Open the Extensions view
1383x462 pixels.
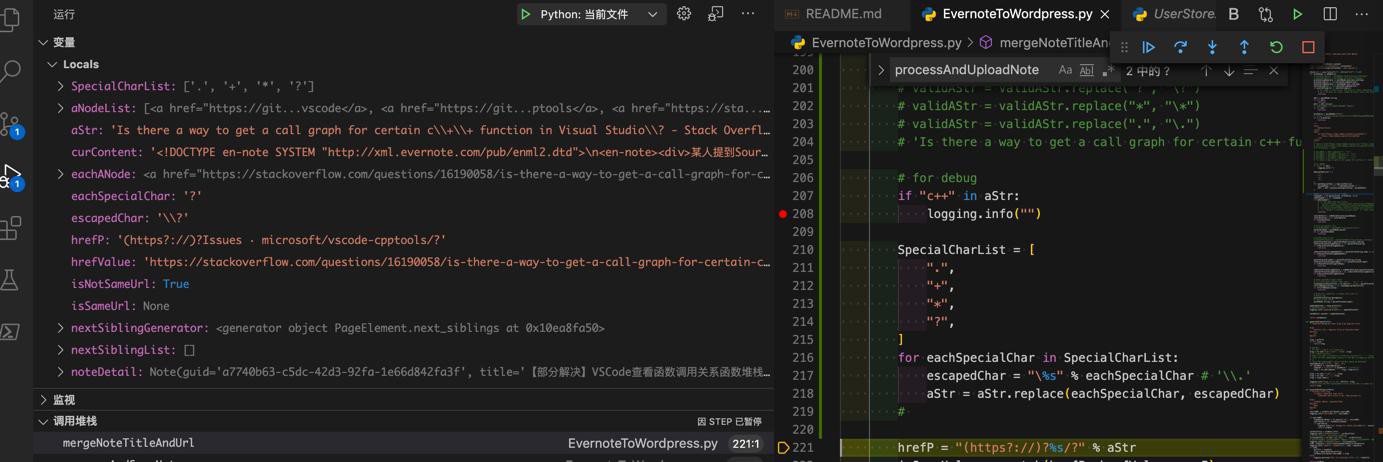[11, 228]
